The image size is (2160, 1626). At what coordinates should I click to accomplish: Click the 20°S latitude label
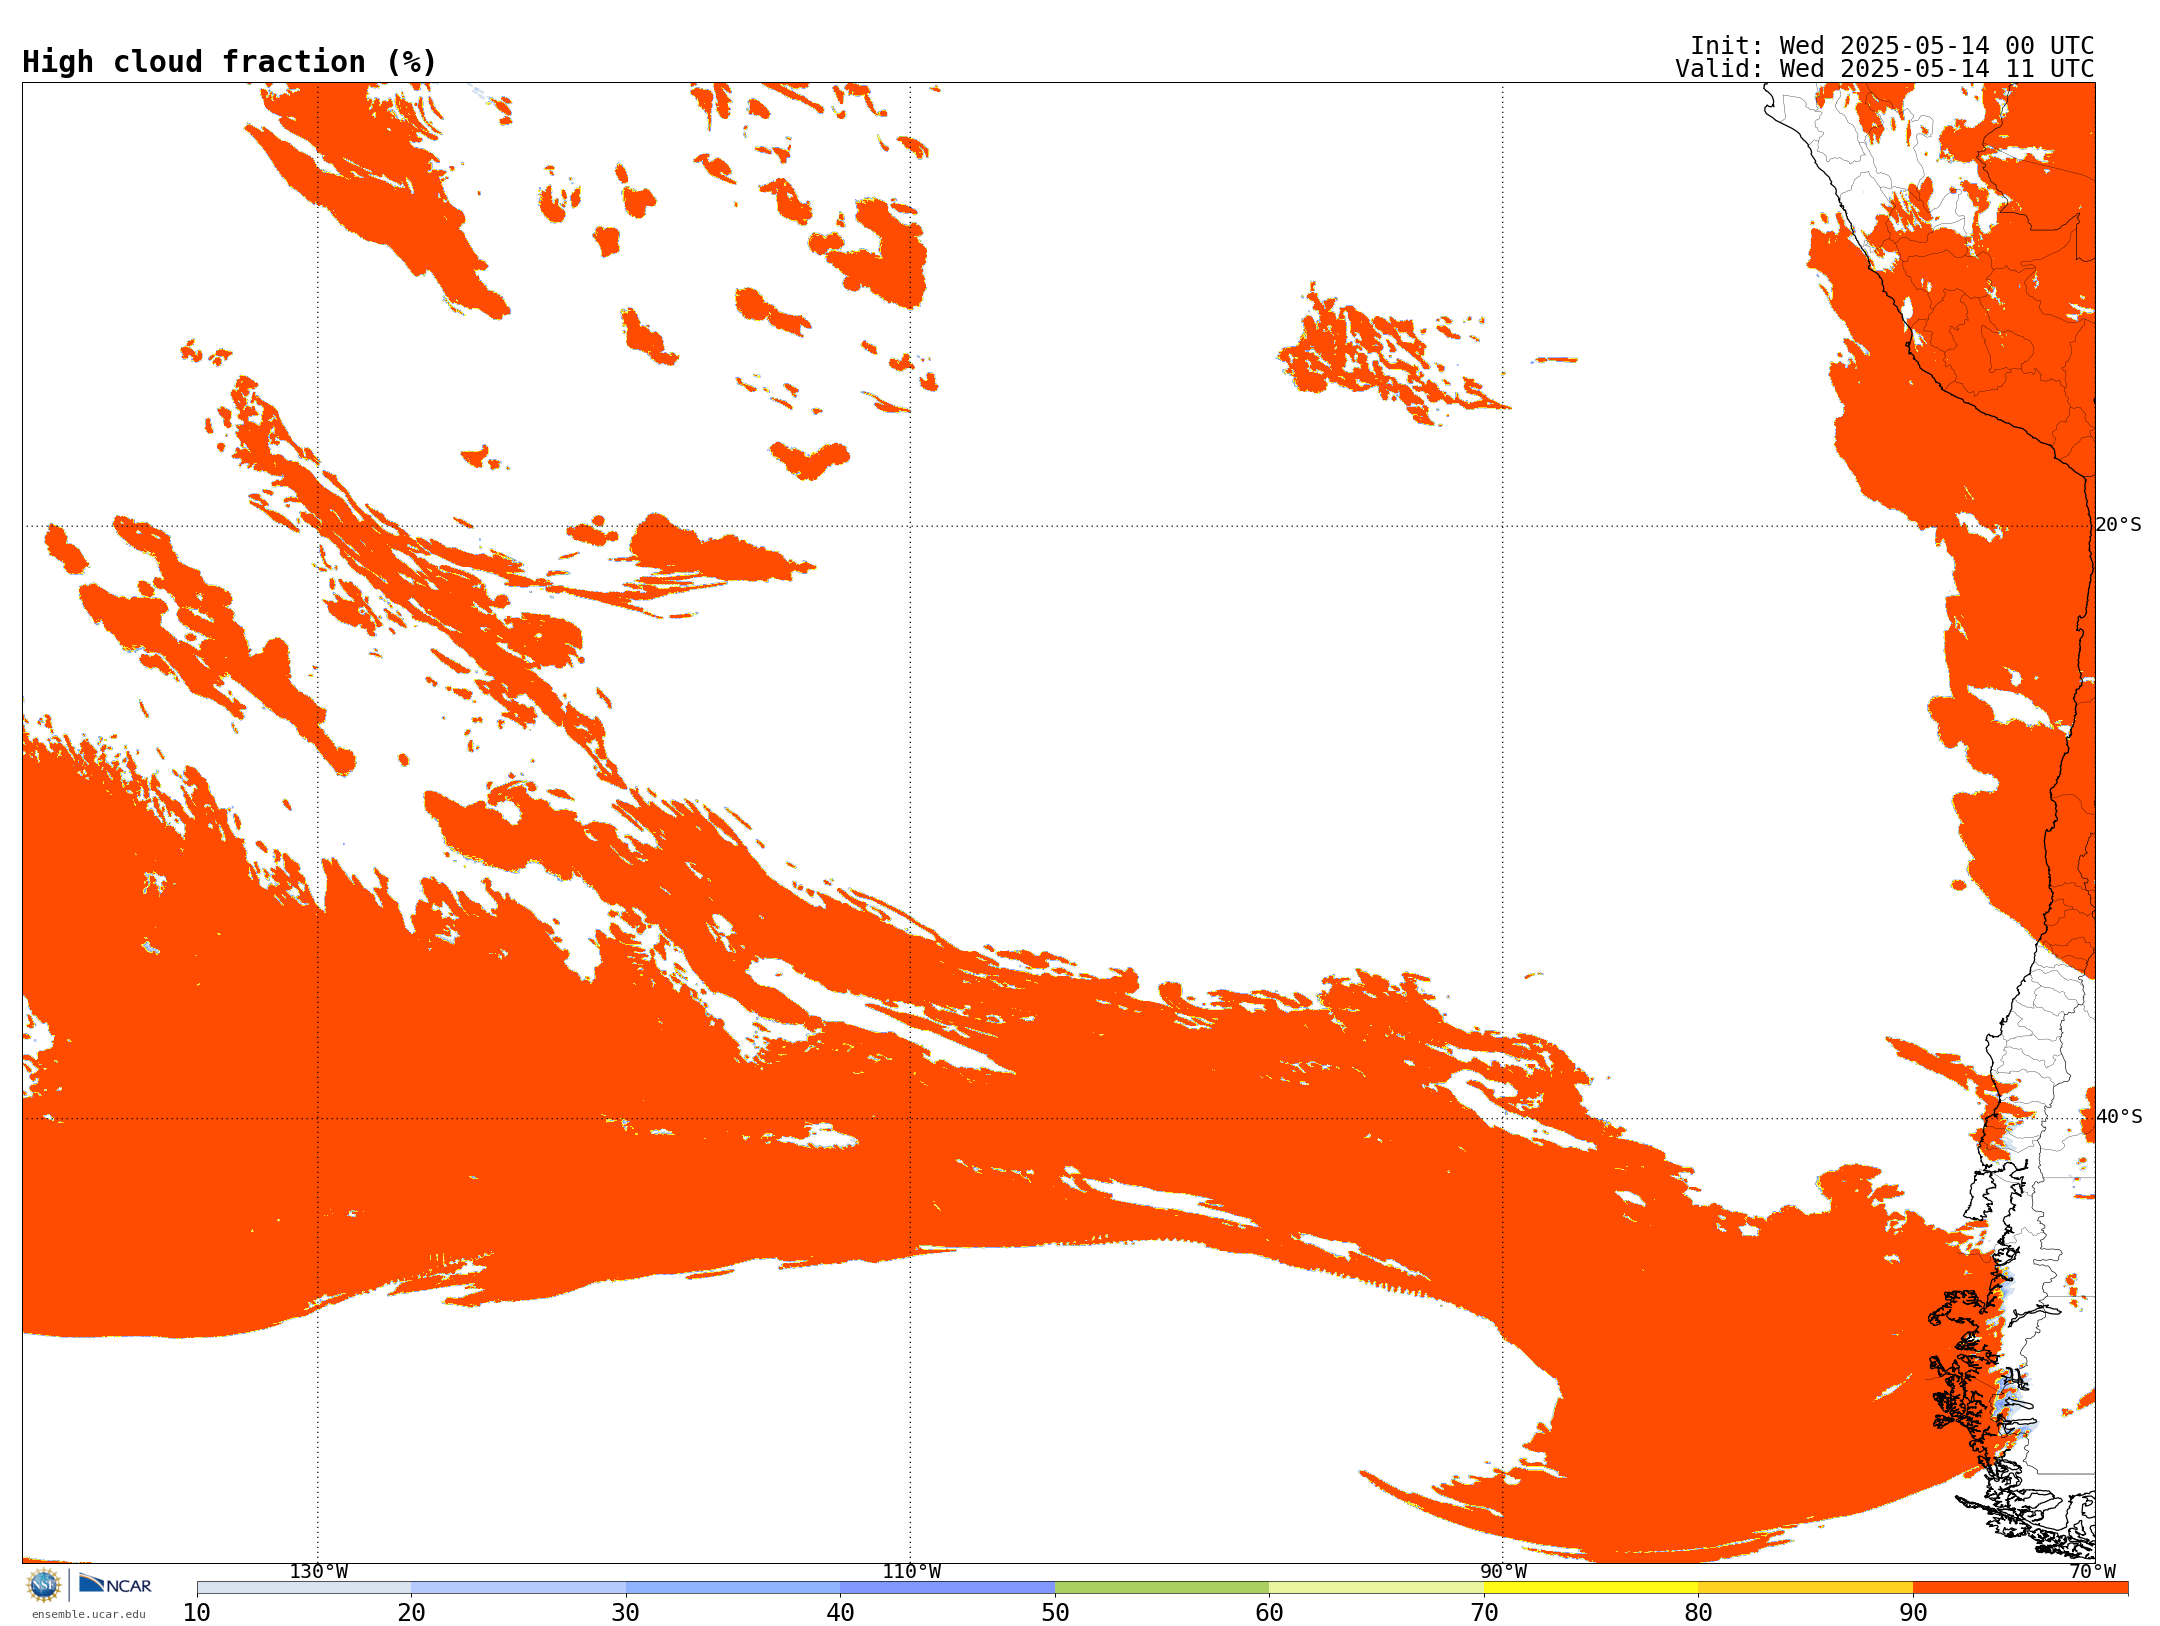(2119, 525)
